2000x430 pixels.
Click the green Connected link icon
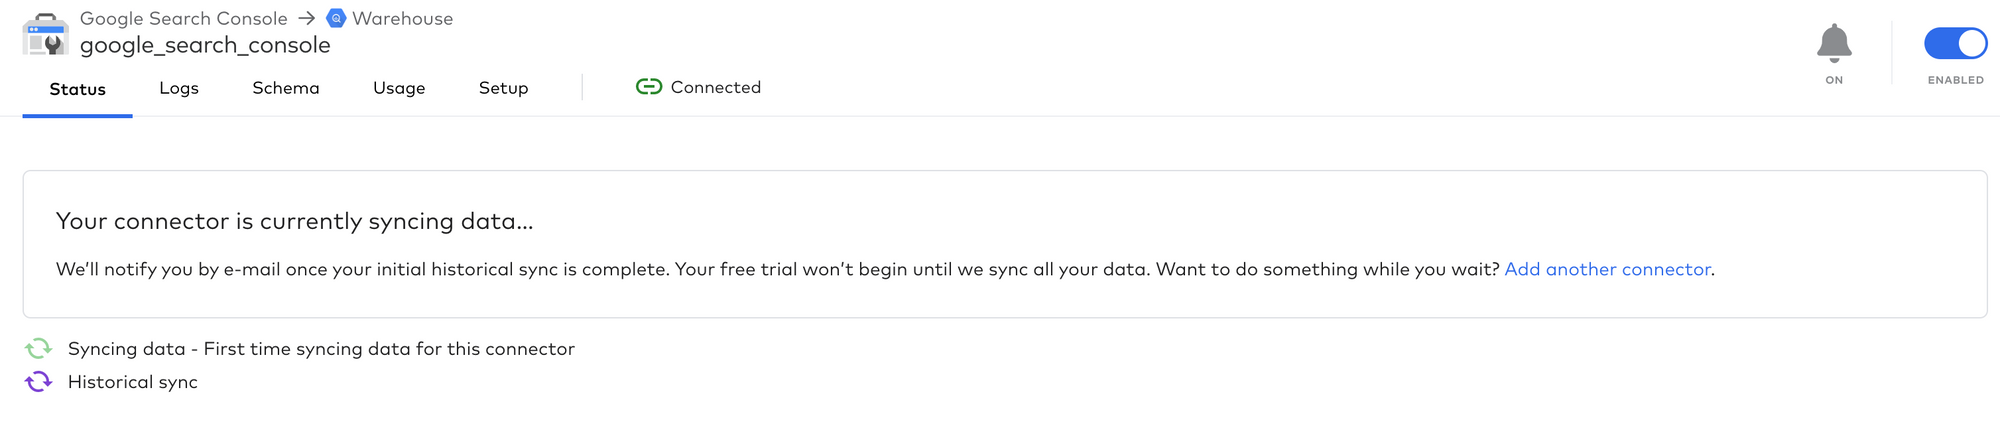point(649,87)
